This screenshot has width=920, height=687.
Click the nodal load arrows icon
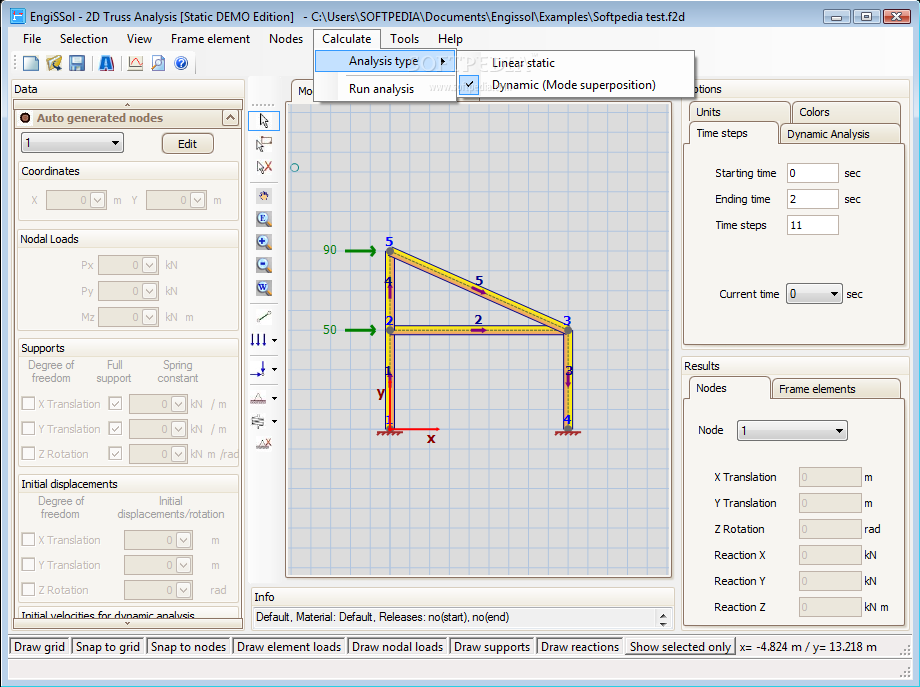tap(259, 369)
